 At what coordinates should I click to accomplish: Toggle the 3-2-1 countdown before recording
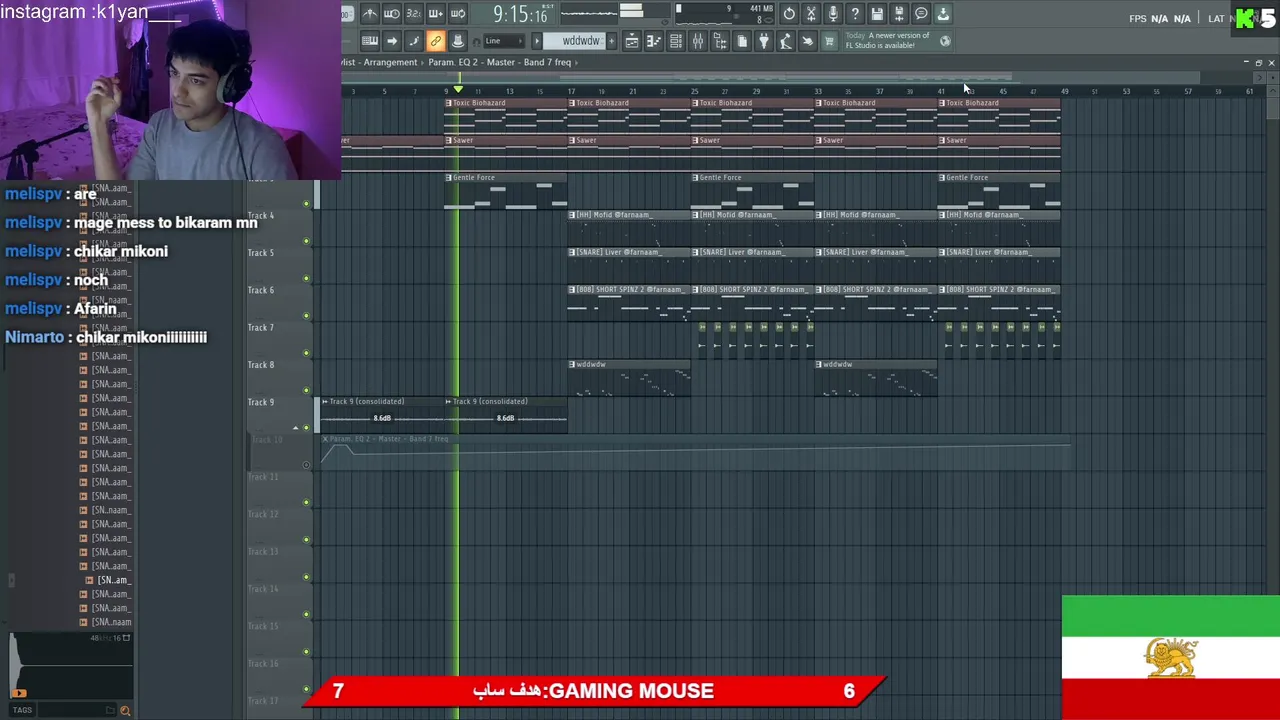[x=413, y=14]
